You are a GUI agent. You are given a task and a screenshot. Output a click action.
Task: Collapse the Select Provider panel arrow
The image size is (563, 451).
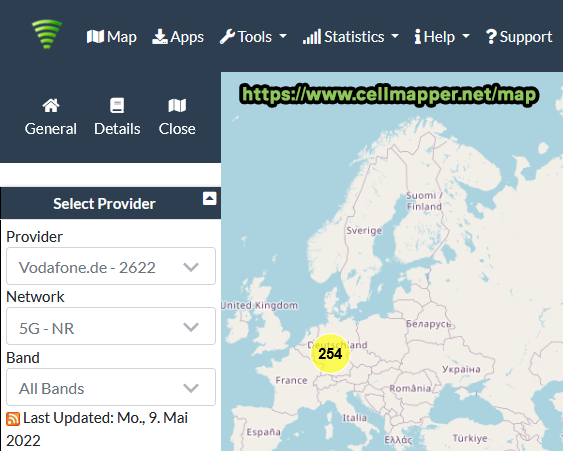[x=210, y=199]
